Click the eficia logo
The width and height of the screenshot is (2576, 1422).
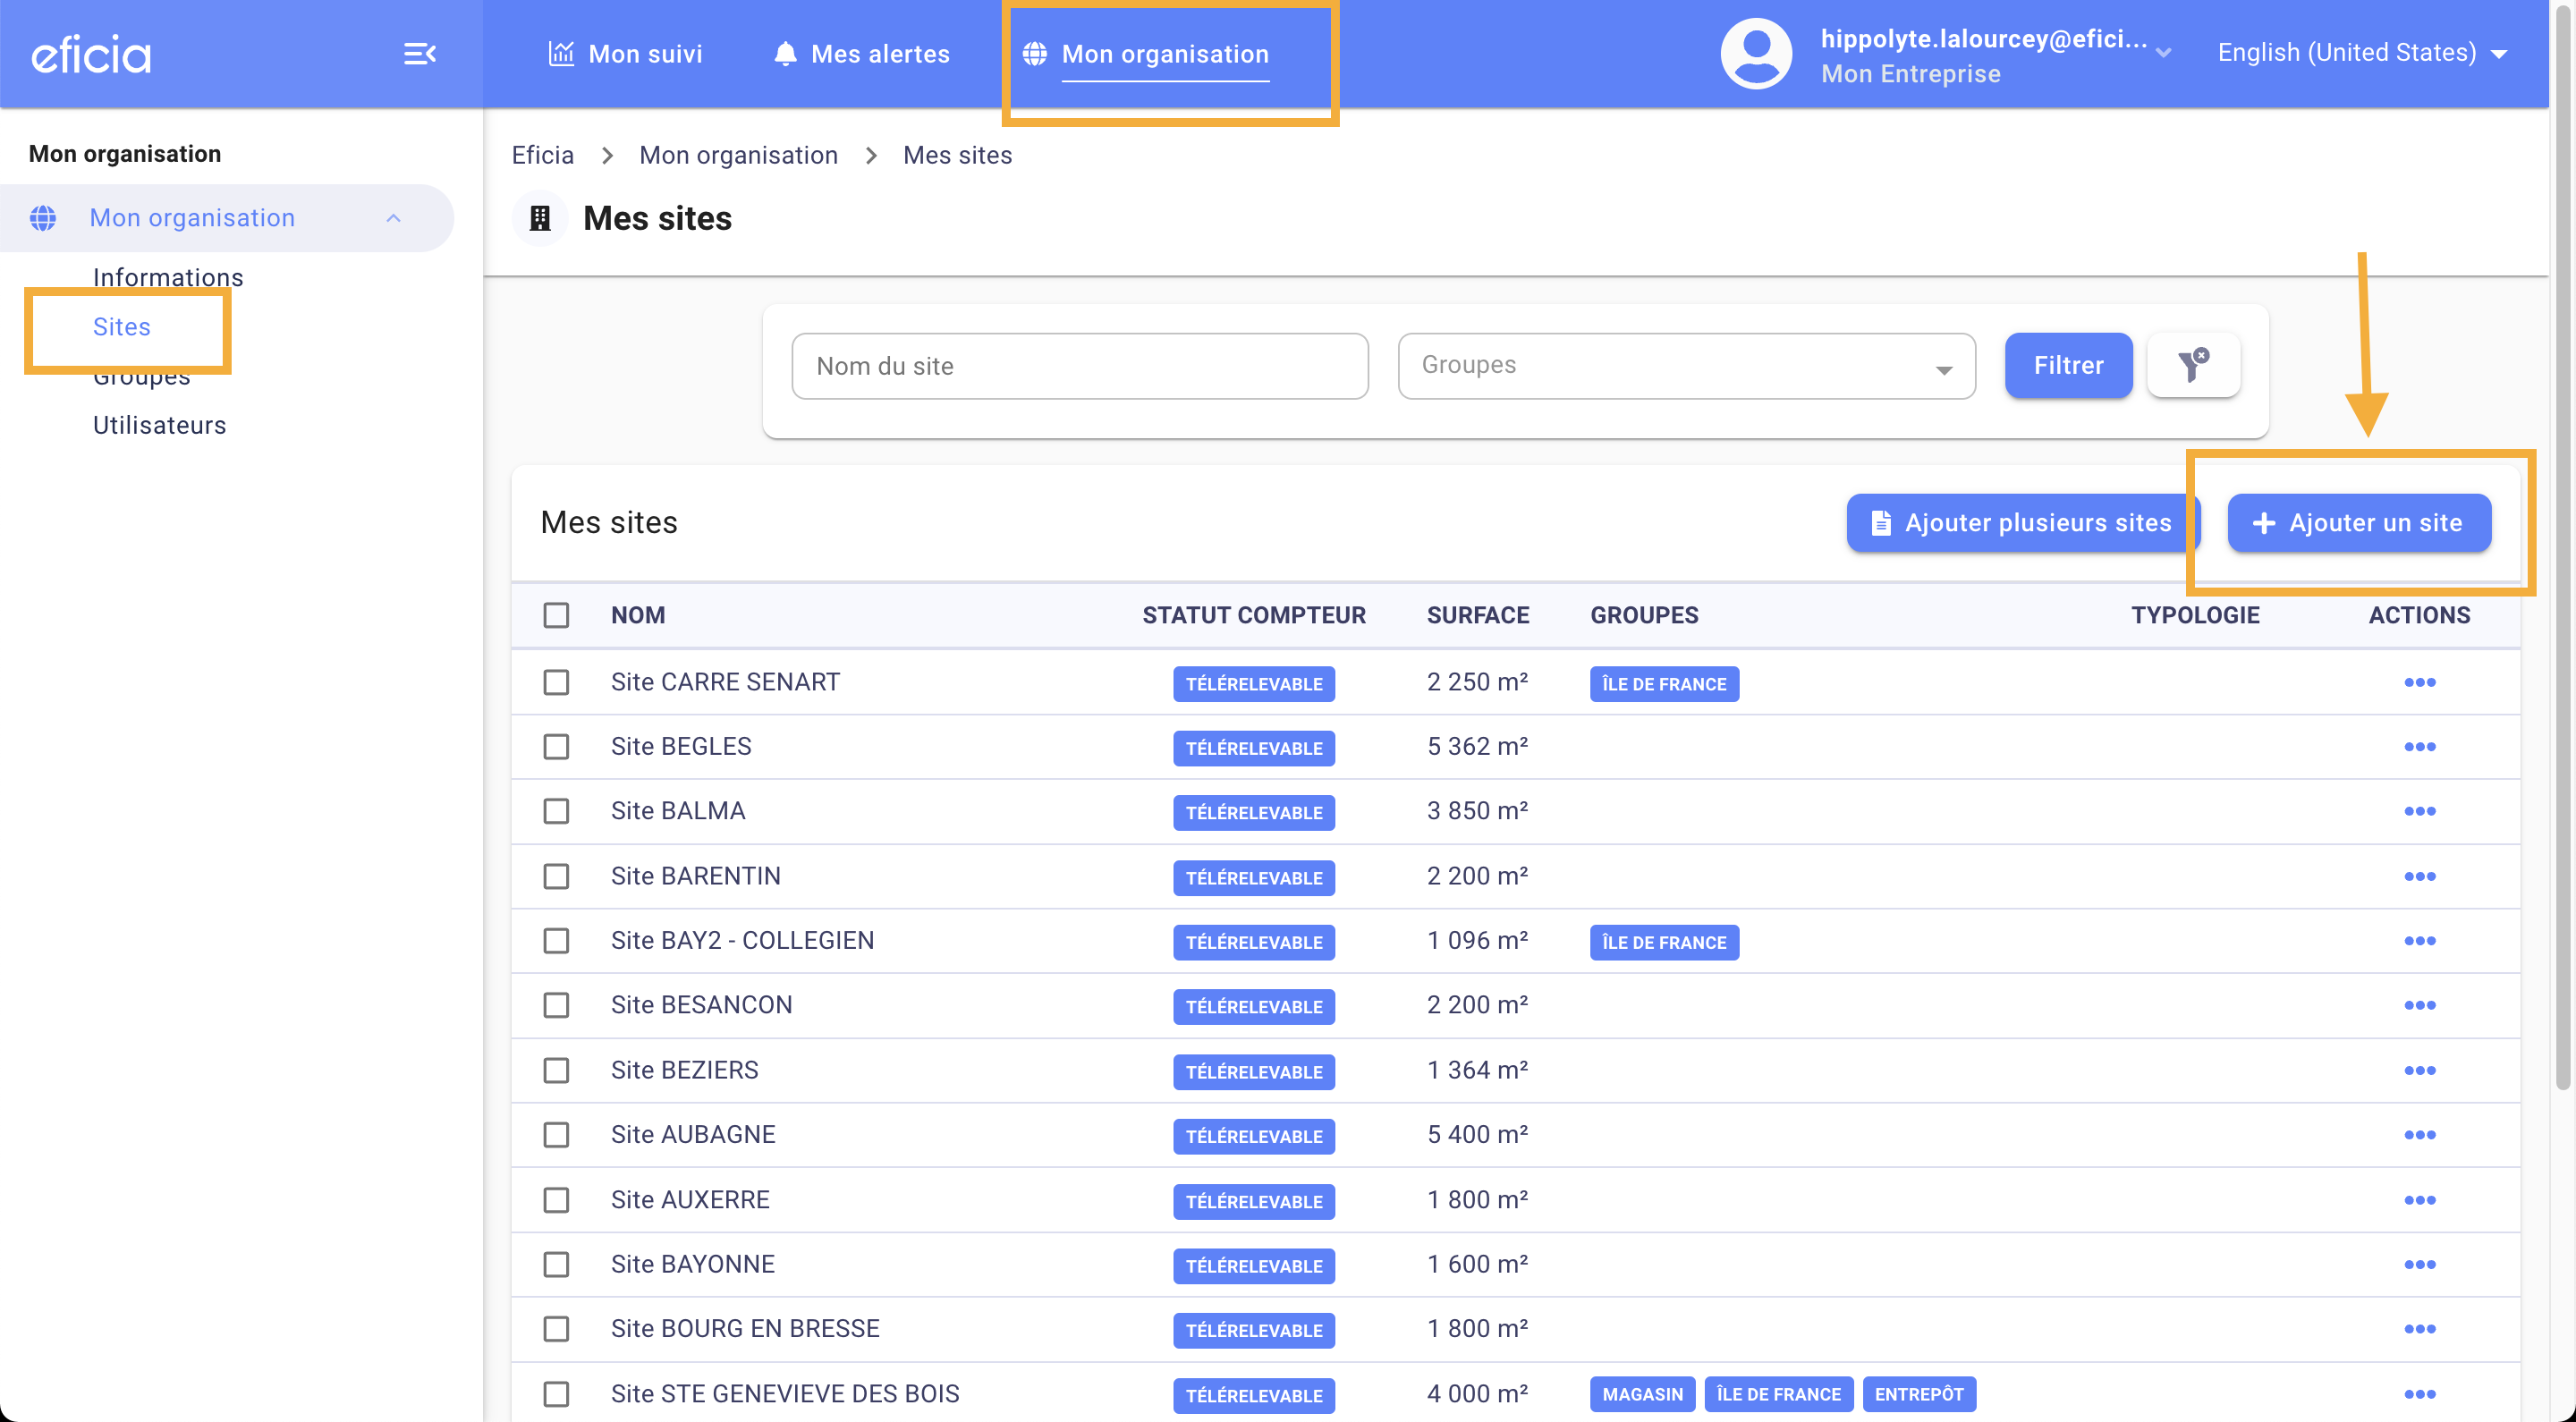click(91, 54)
